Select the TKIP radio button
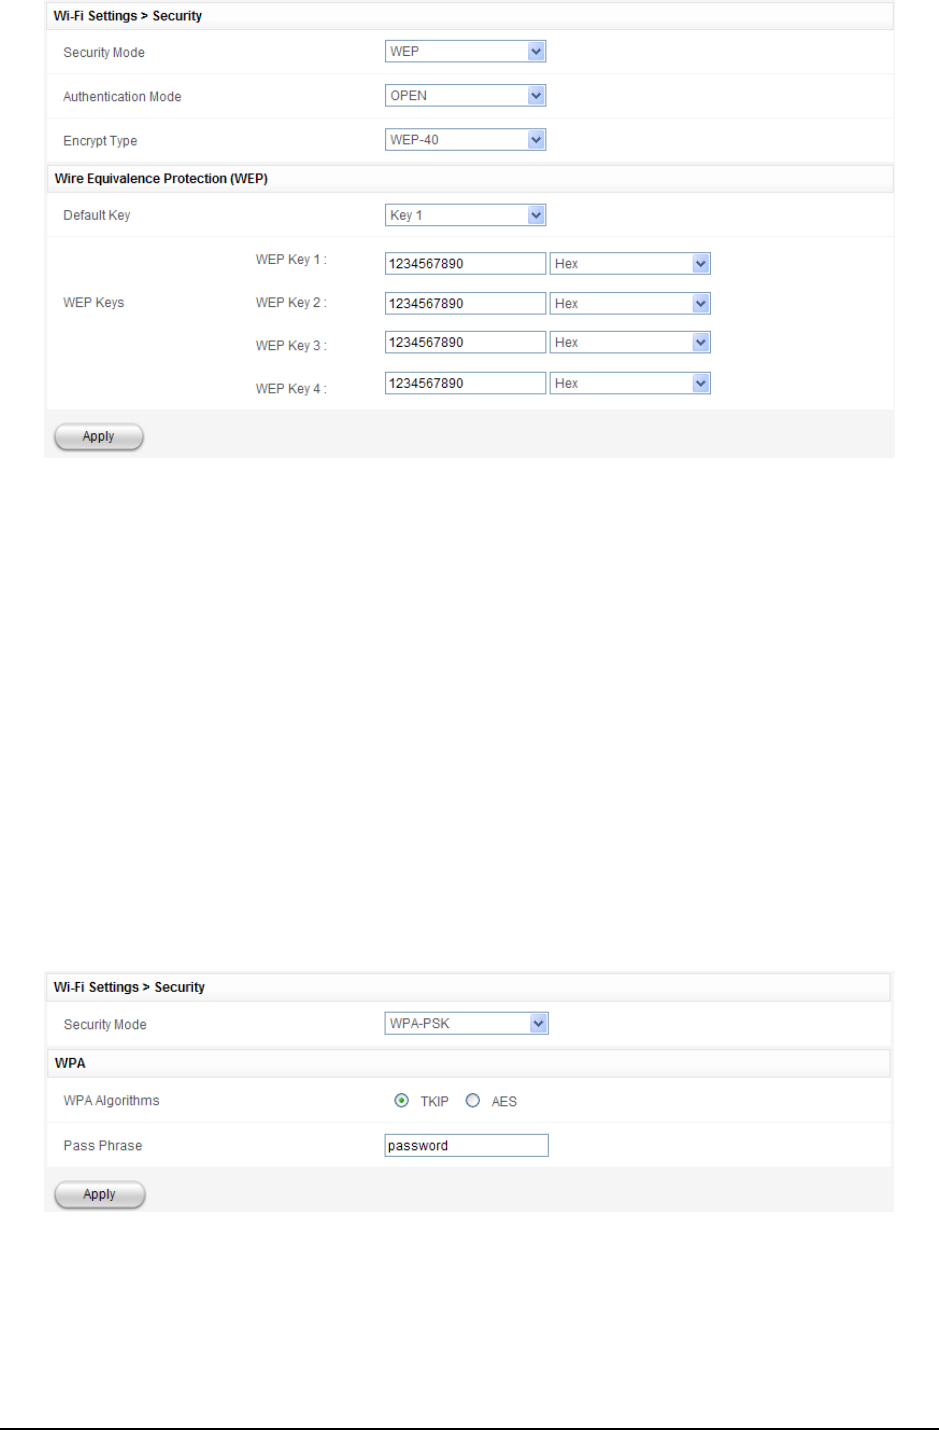Image resolution: width=939 pixels, height=1430 pixels. pos(402,1101)
